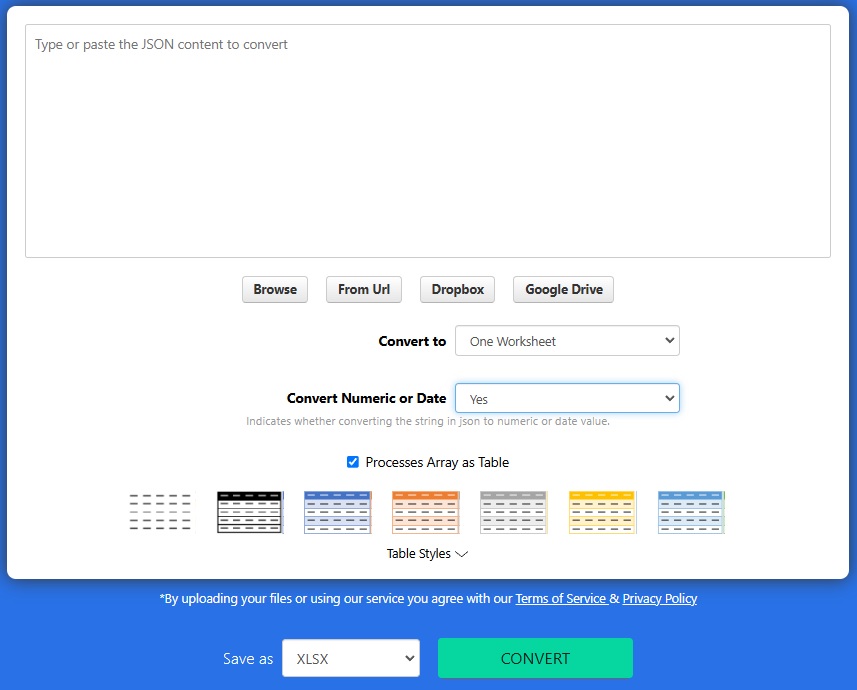857x690 pixels.
Task: Select the plain no-border table style
Action: tap(160, 512)
